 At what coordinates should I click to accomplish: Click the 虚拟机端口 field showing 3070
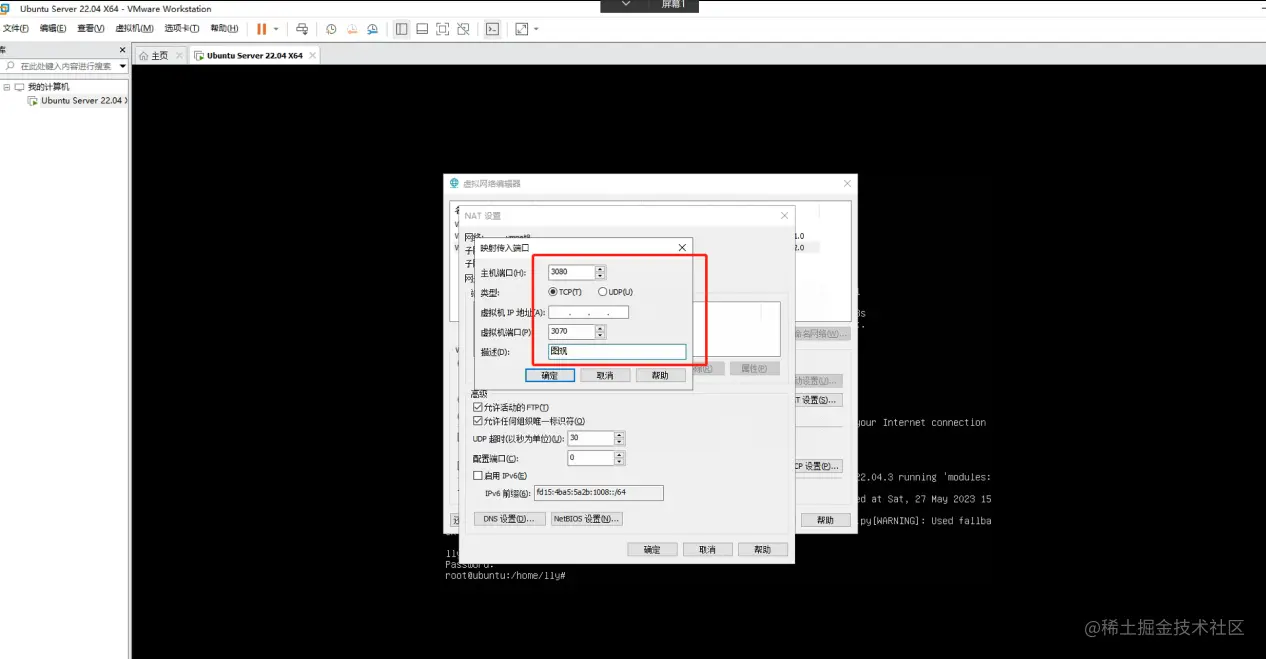(571, 332)
